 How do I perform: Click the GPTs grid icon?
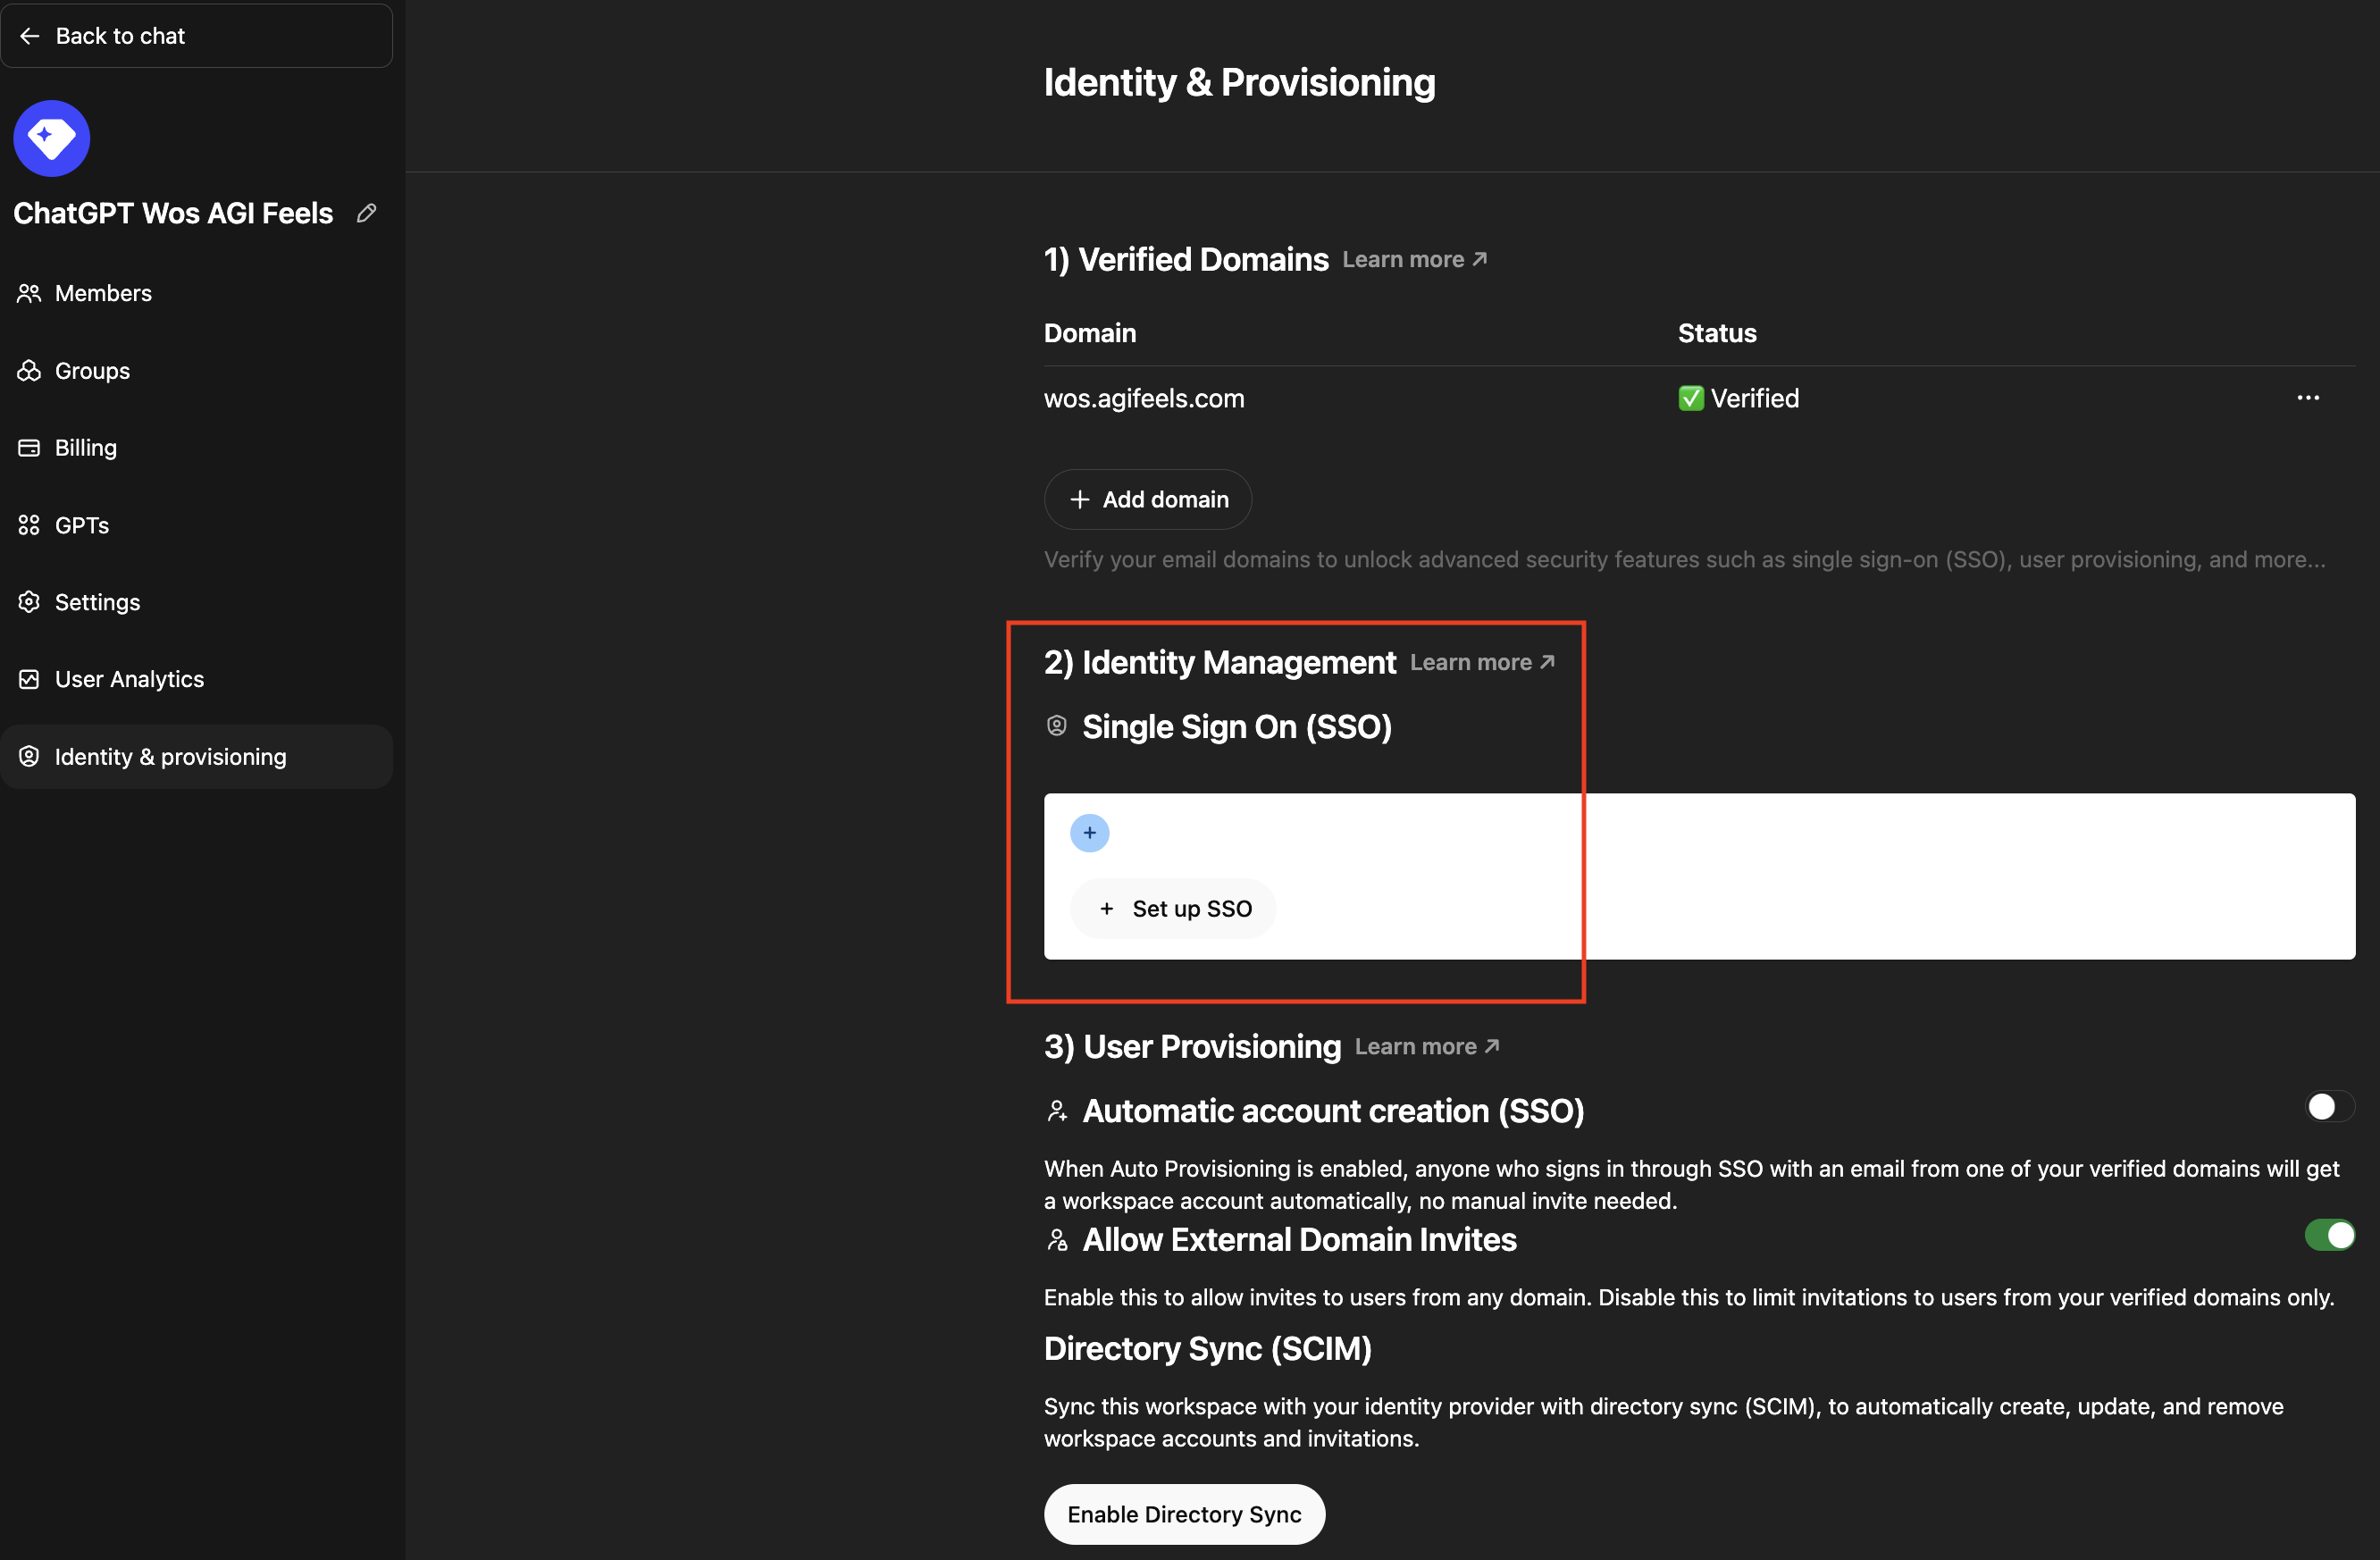(29, 524)
